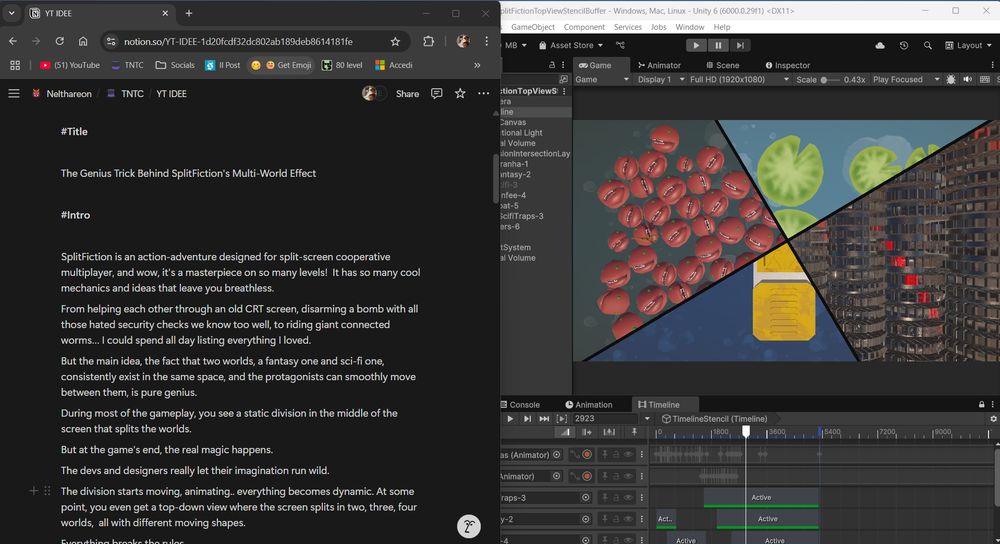Viewport: 1000px width, 544px height.
Task: Bookmark the page with address-bar star
Action: pyautogui.click(x=395, y=41)
